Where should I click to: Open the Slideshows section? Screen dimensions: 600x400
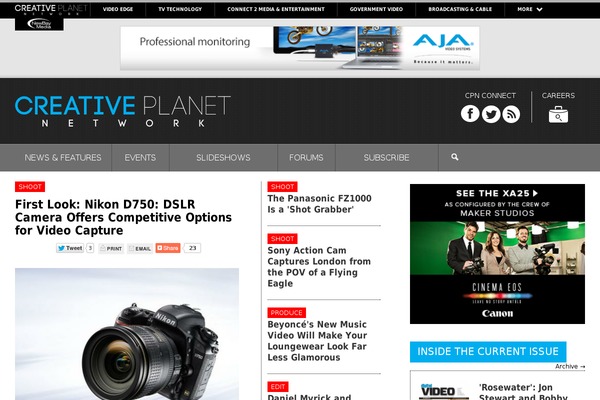pos(223,157)
